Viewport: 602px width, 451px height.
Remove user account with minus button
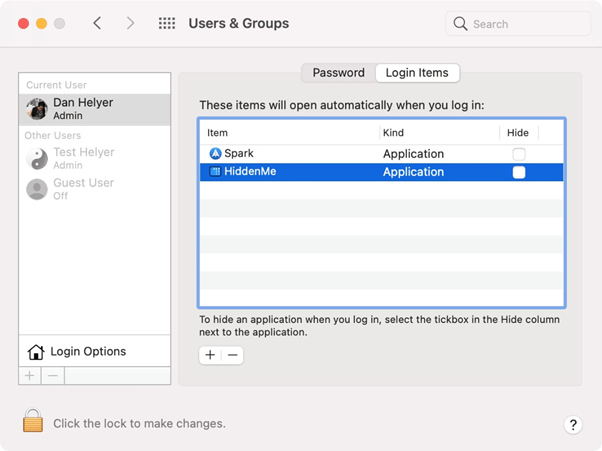click(x=53, y=375)
